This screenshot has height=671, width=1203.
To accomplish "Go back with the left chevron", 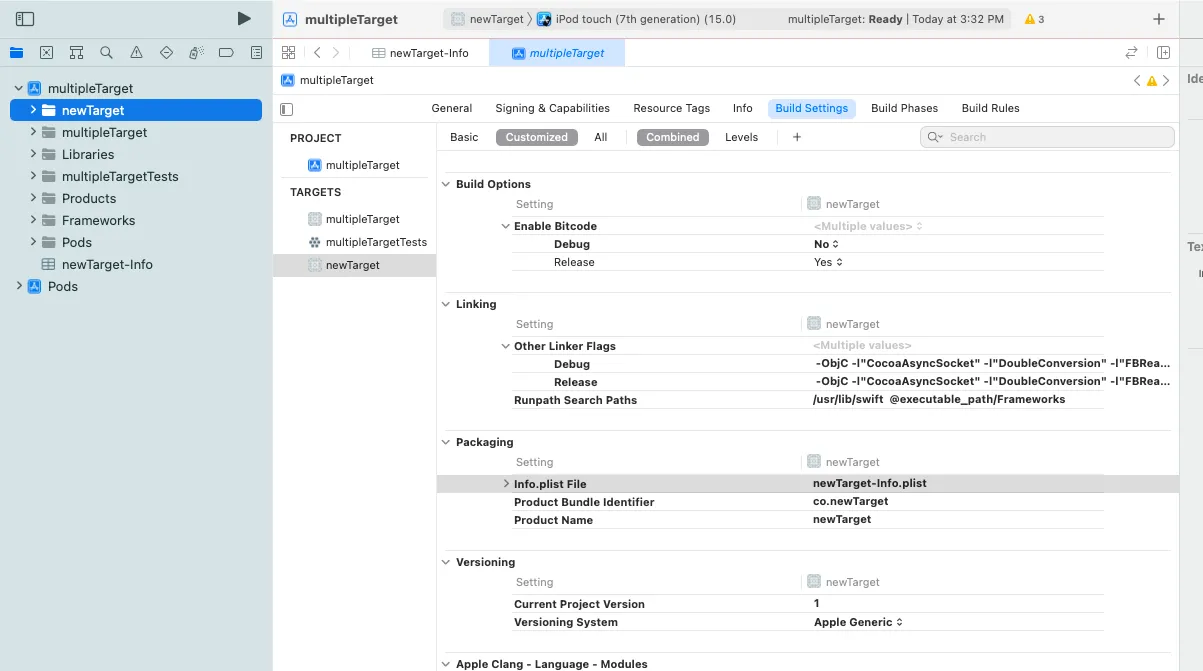I will [x=317, y=53].
